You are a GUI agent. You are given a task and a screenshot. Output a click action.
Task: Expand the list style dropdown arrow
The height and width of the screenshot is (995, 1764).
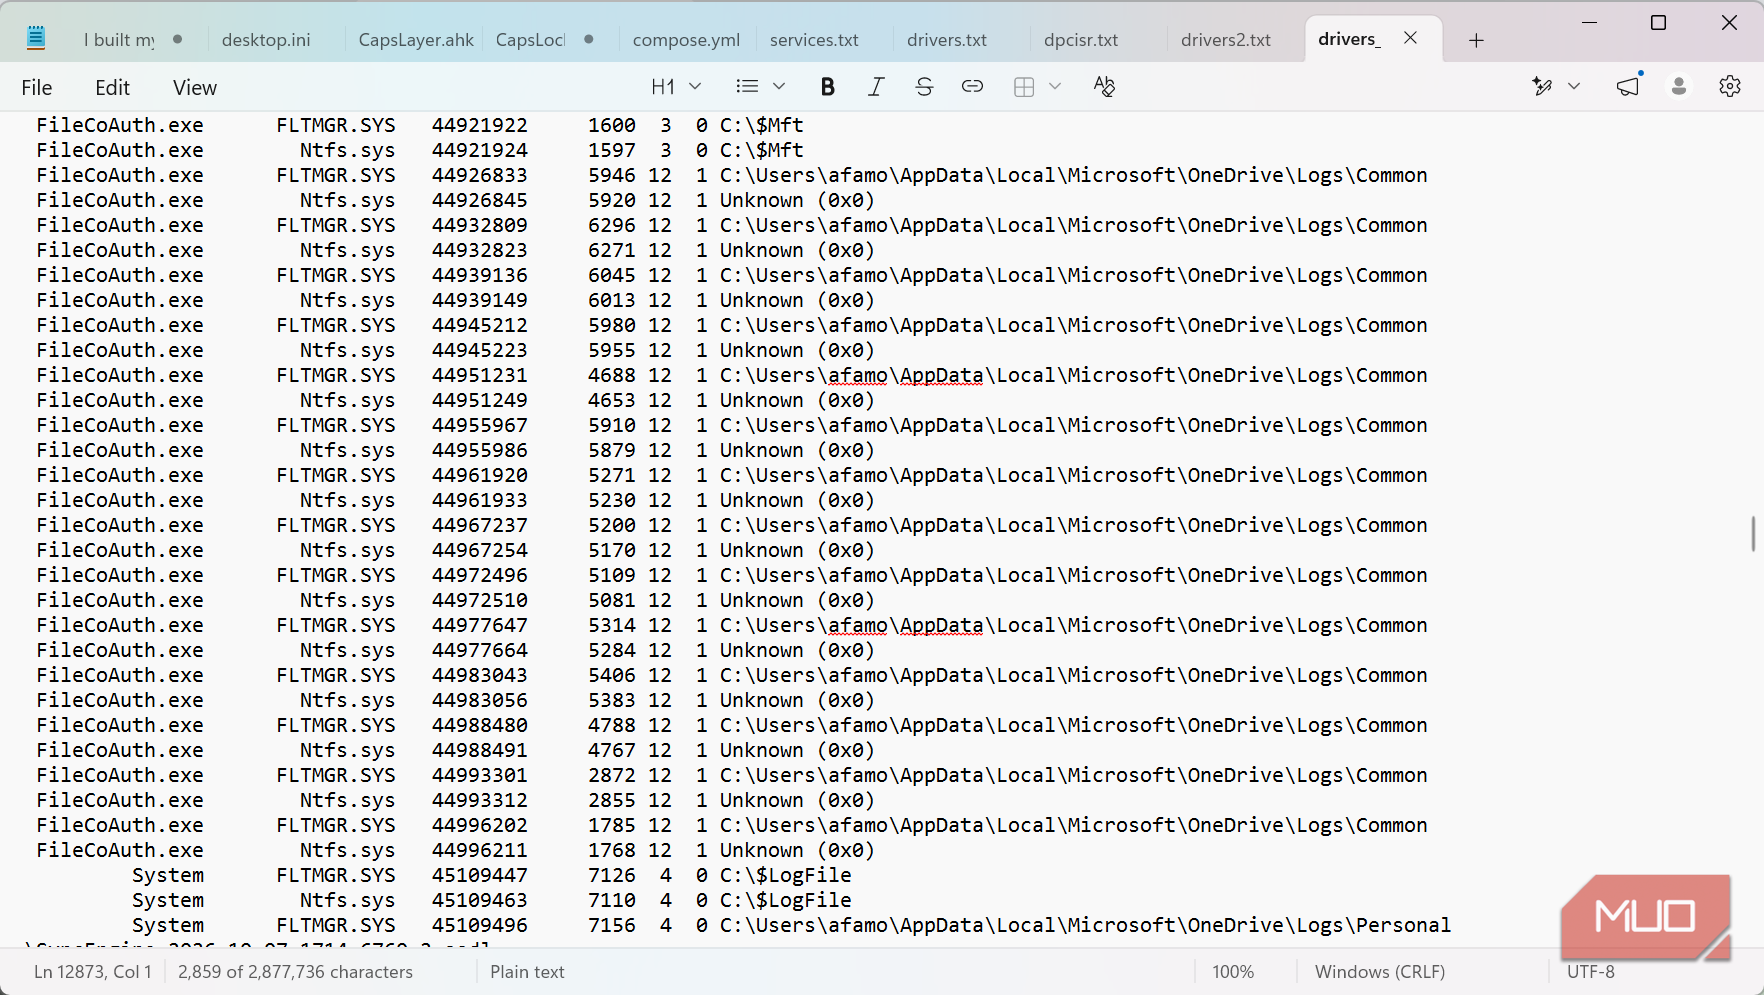[779, 87]
